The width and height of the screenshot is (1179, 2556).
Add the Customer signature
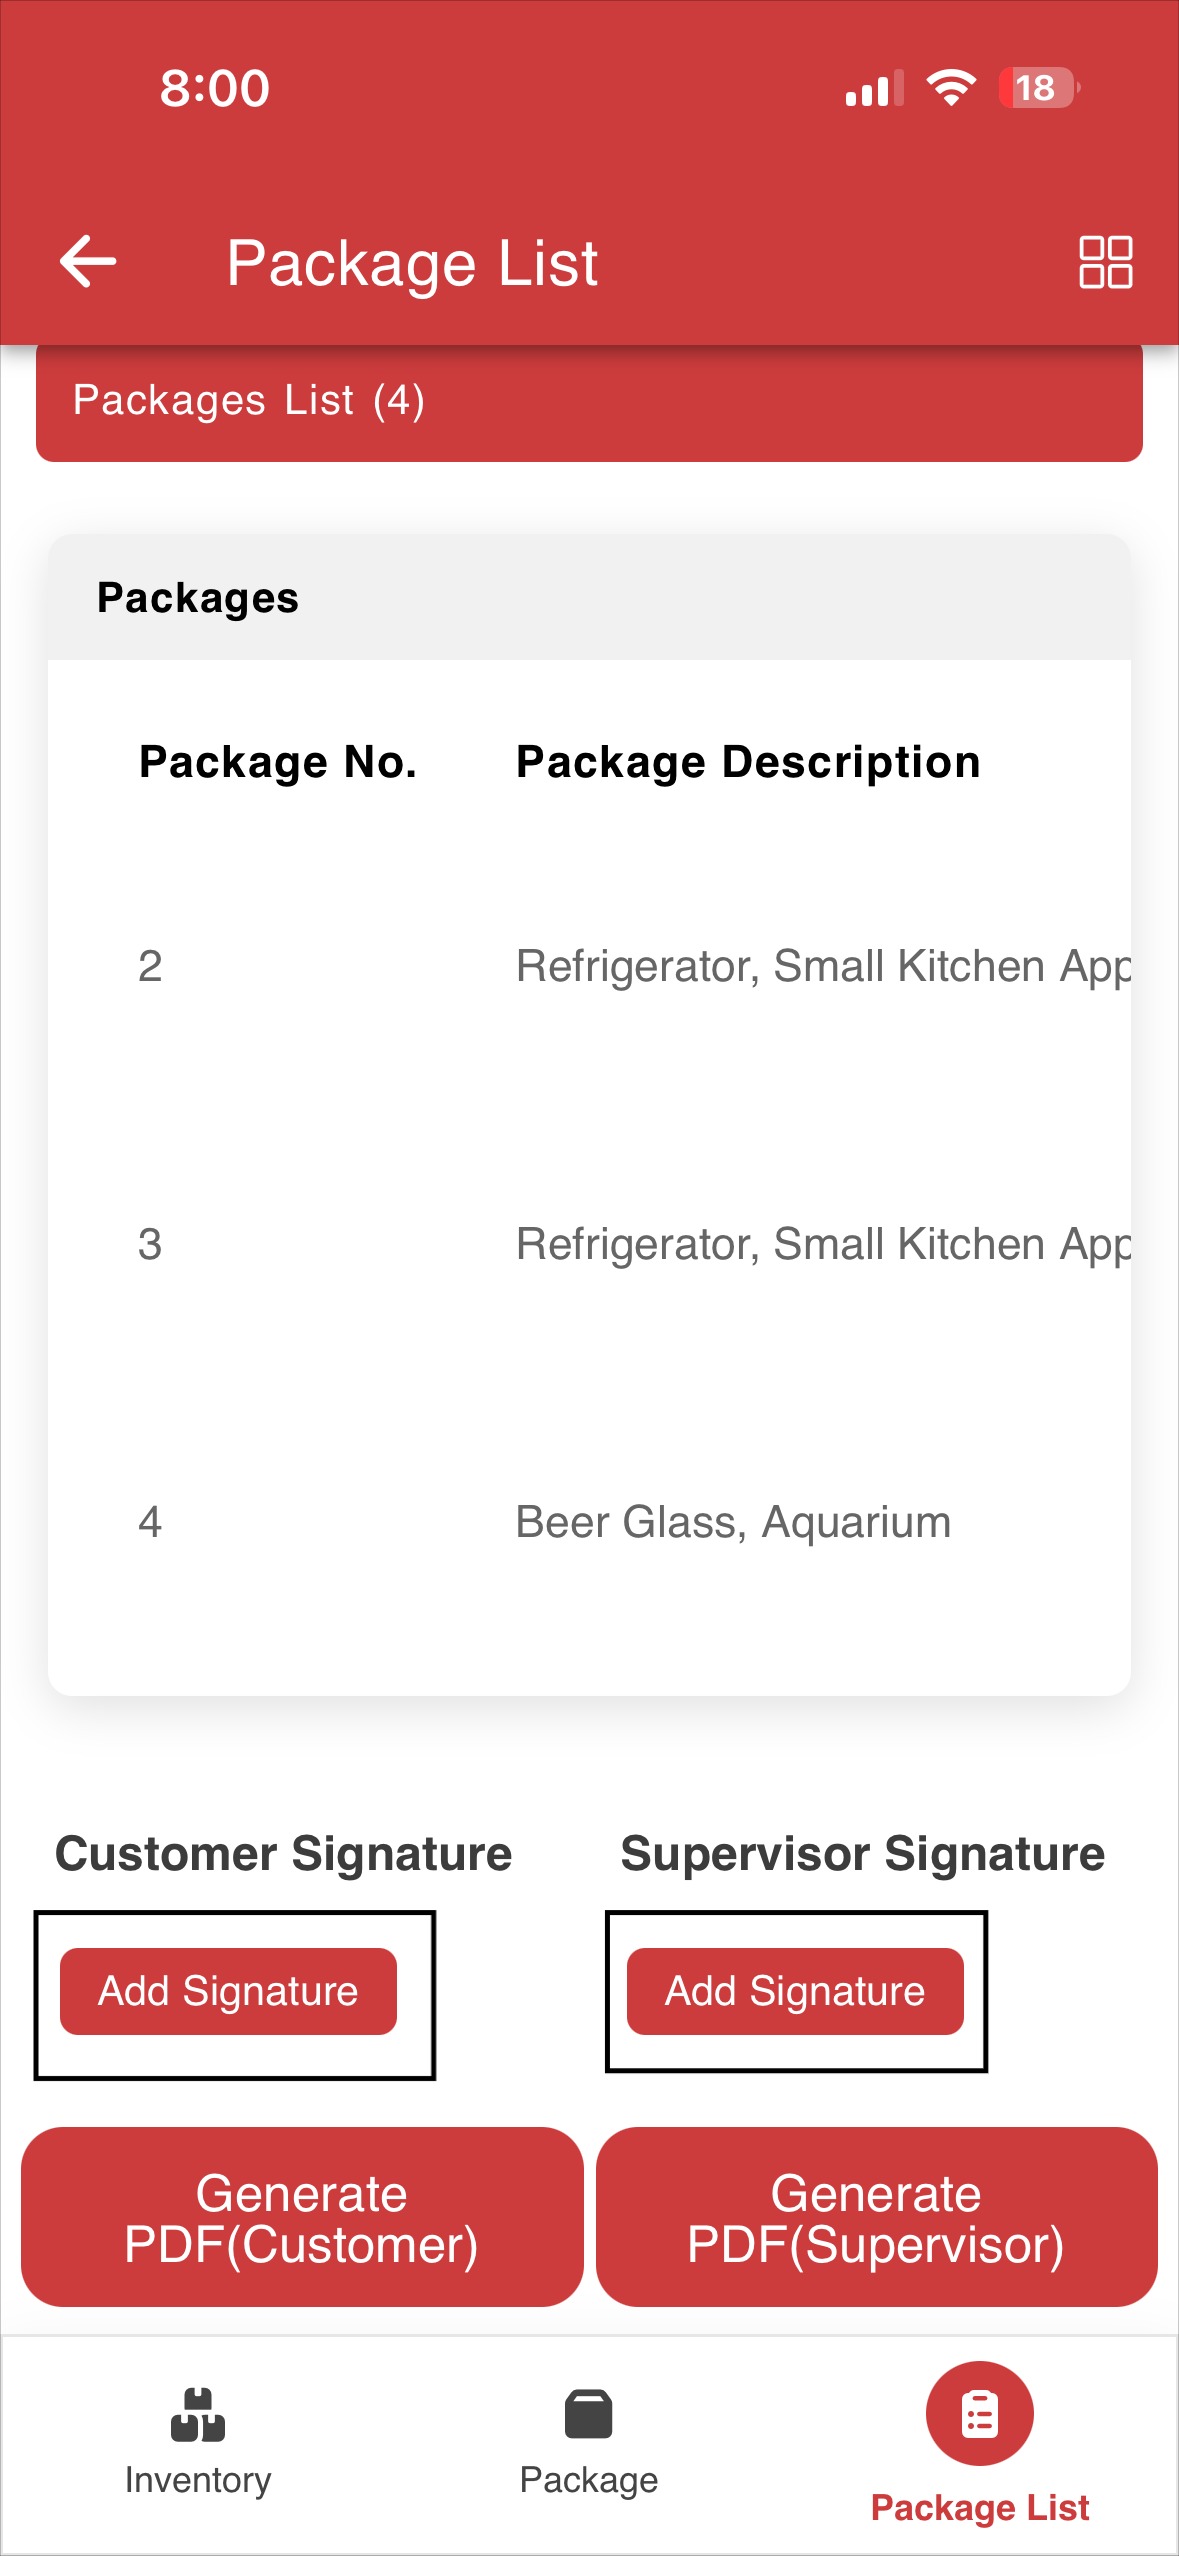point(228,1990)
